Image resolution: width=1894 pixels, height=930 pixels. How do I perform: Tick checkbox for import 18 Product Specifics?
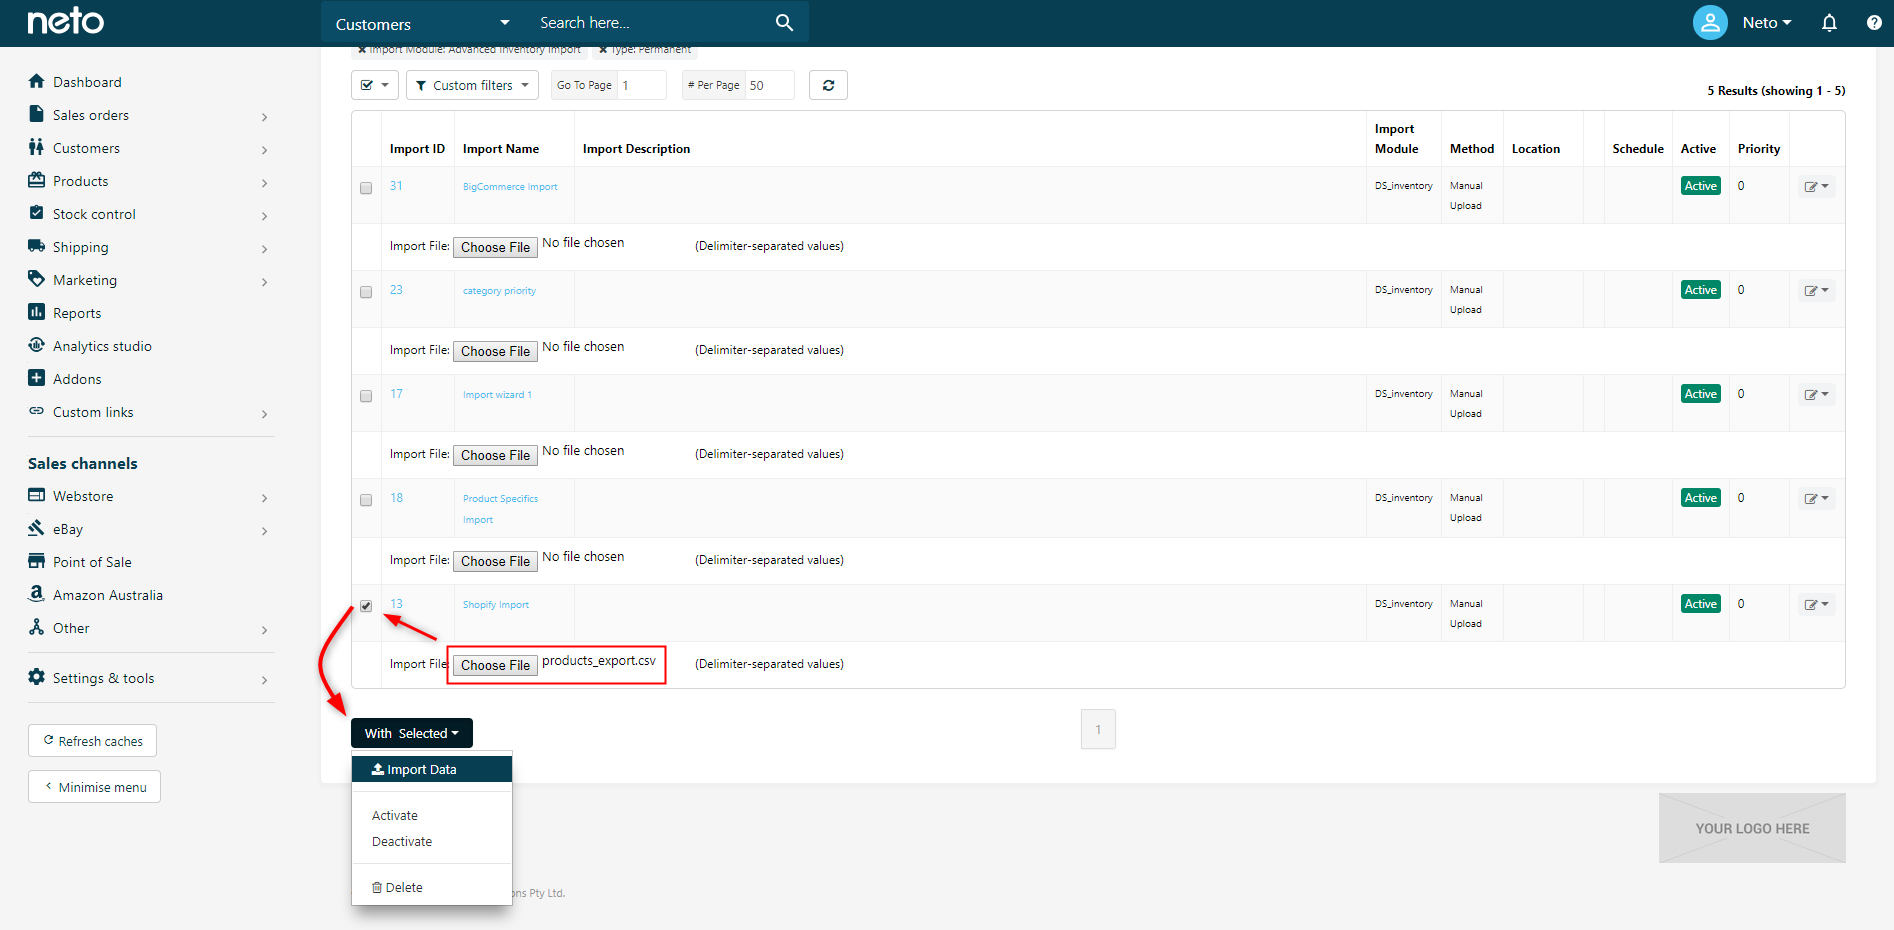coord(366,500)
